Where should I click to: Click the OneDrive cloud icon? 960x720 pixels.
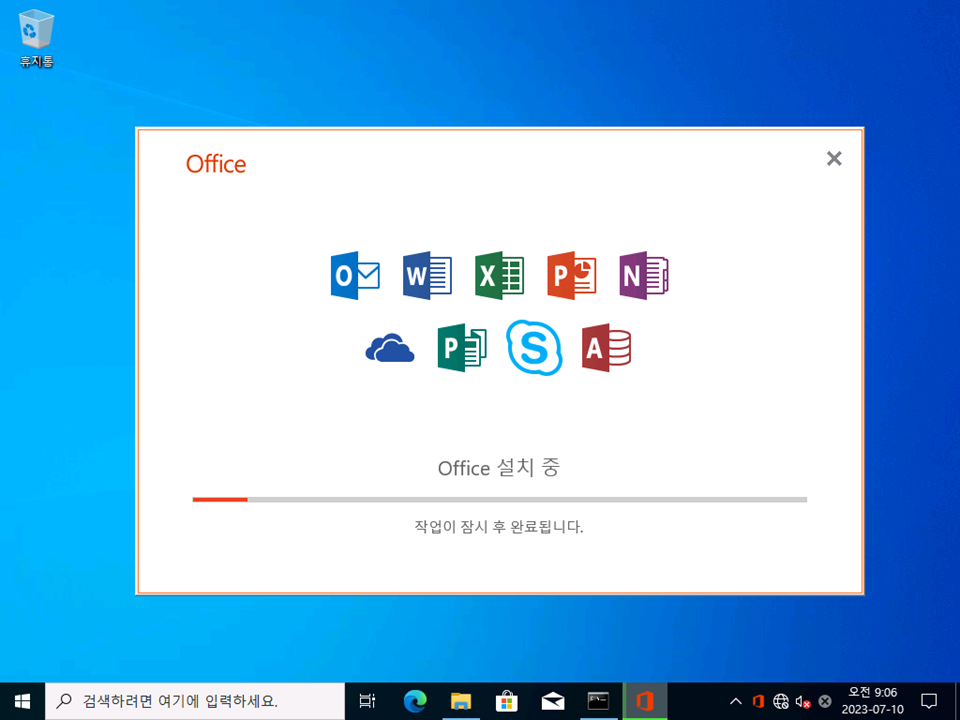tap(390, 348)
